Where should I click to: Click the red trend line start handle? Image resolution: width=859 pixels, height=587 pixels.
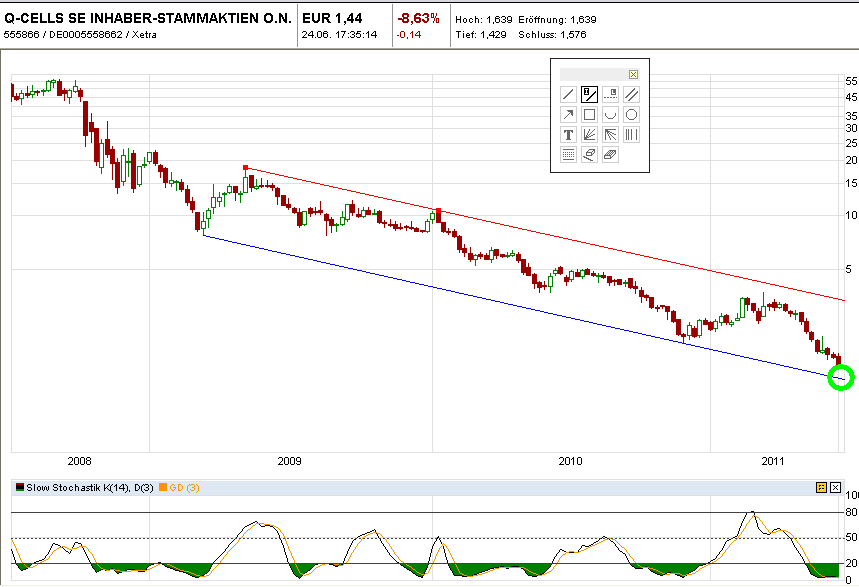[x=245, y=168]
